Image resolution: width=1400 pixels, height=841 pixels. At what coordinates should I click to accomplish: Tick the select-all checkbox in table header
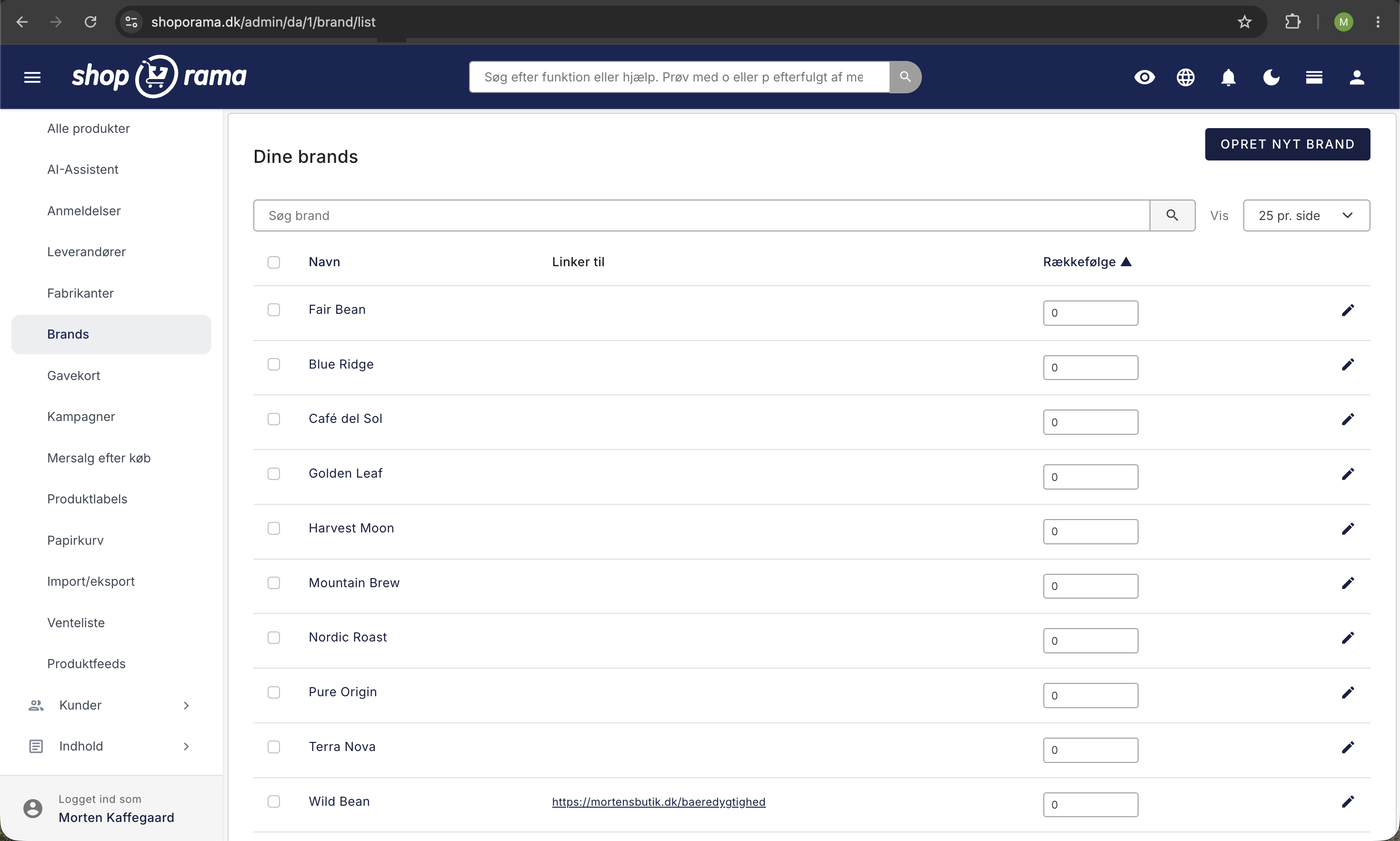tap(274, 262)
